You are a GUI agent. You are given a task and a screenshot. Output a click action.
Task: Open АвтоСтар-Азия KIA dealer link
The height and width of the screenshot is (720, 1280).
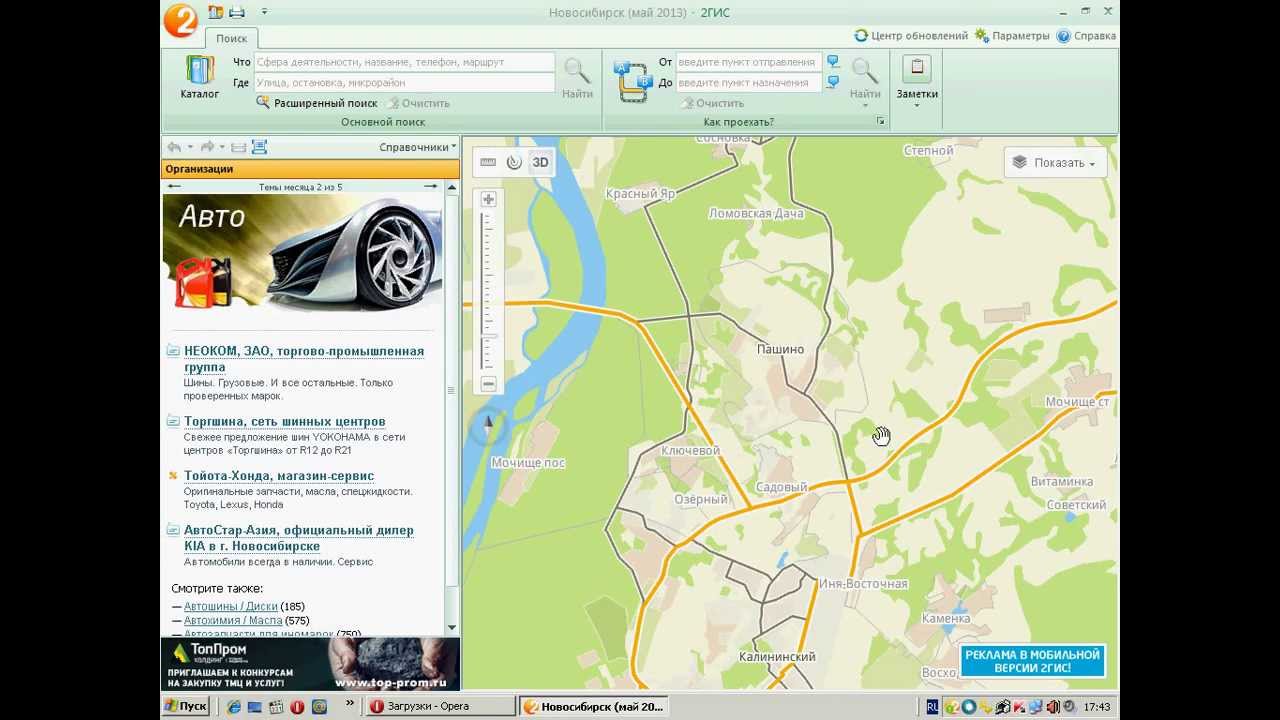tap(299, 538)
